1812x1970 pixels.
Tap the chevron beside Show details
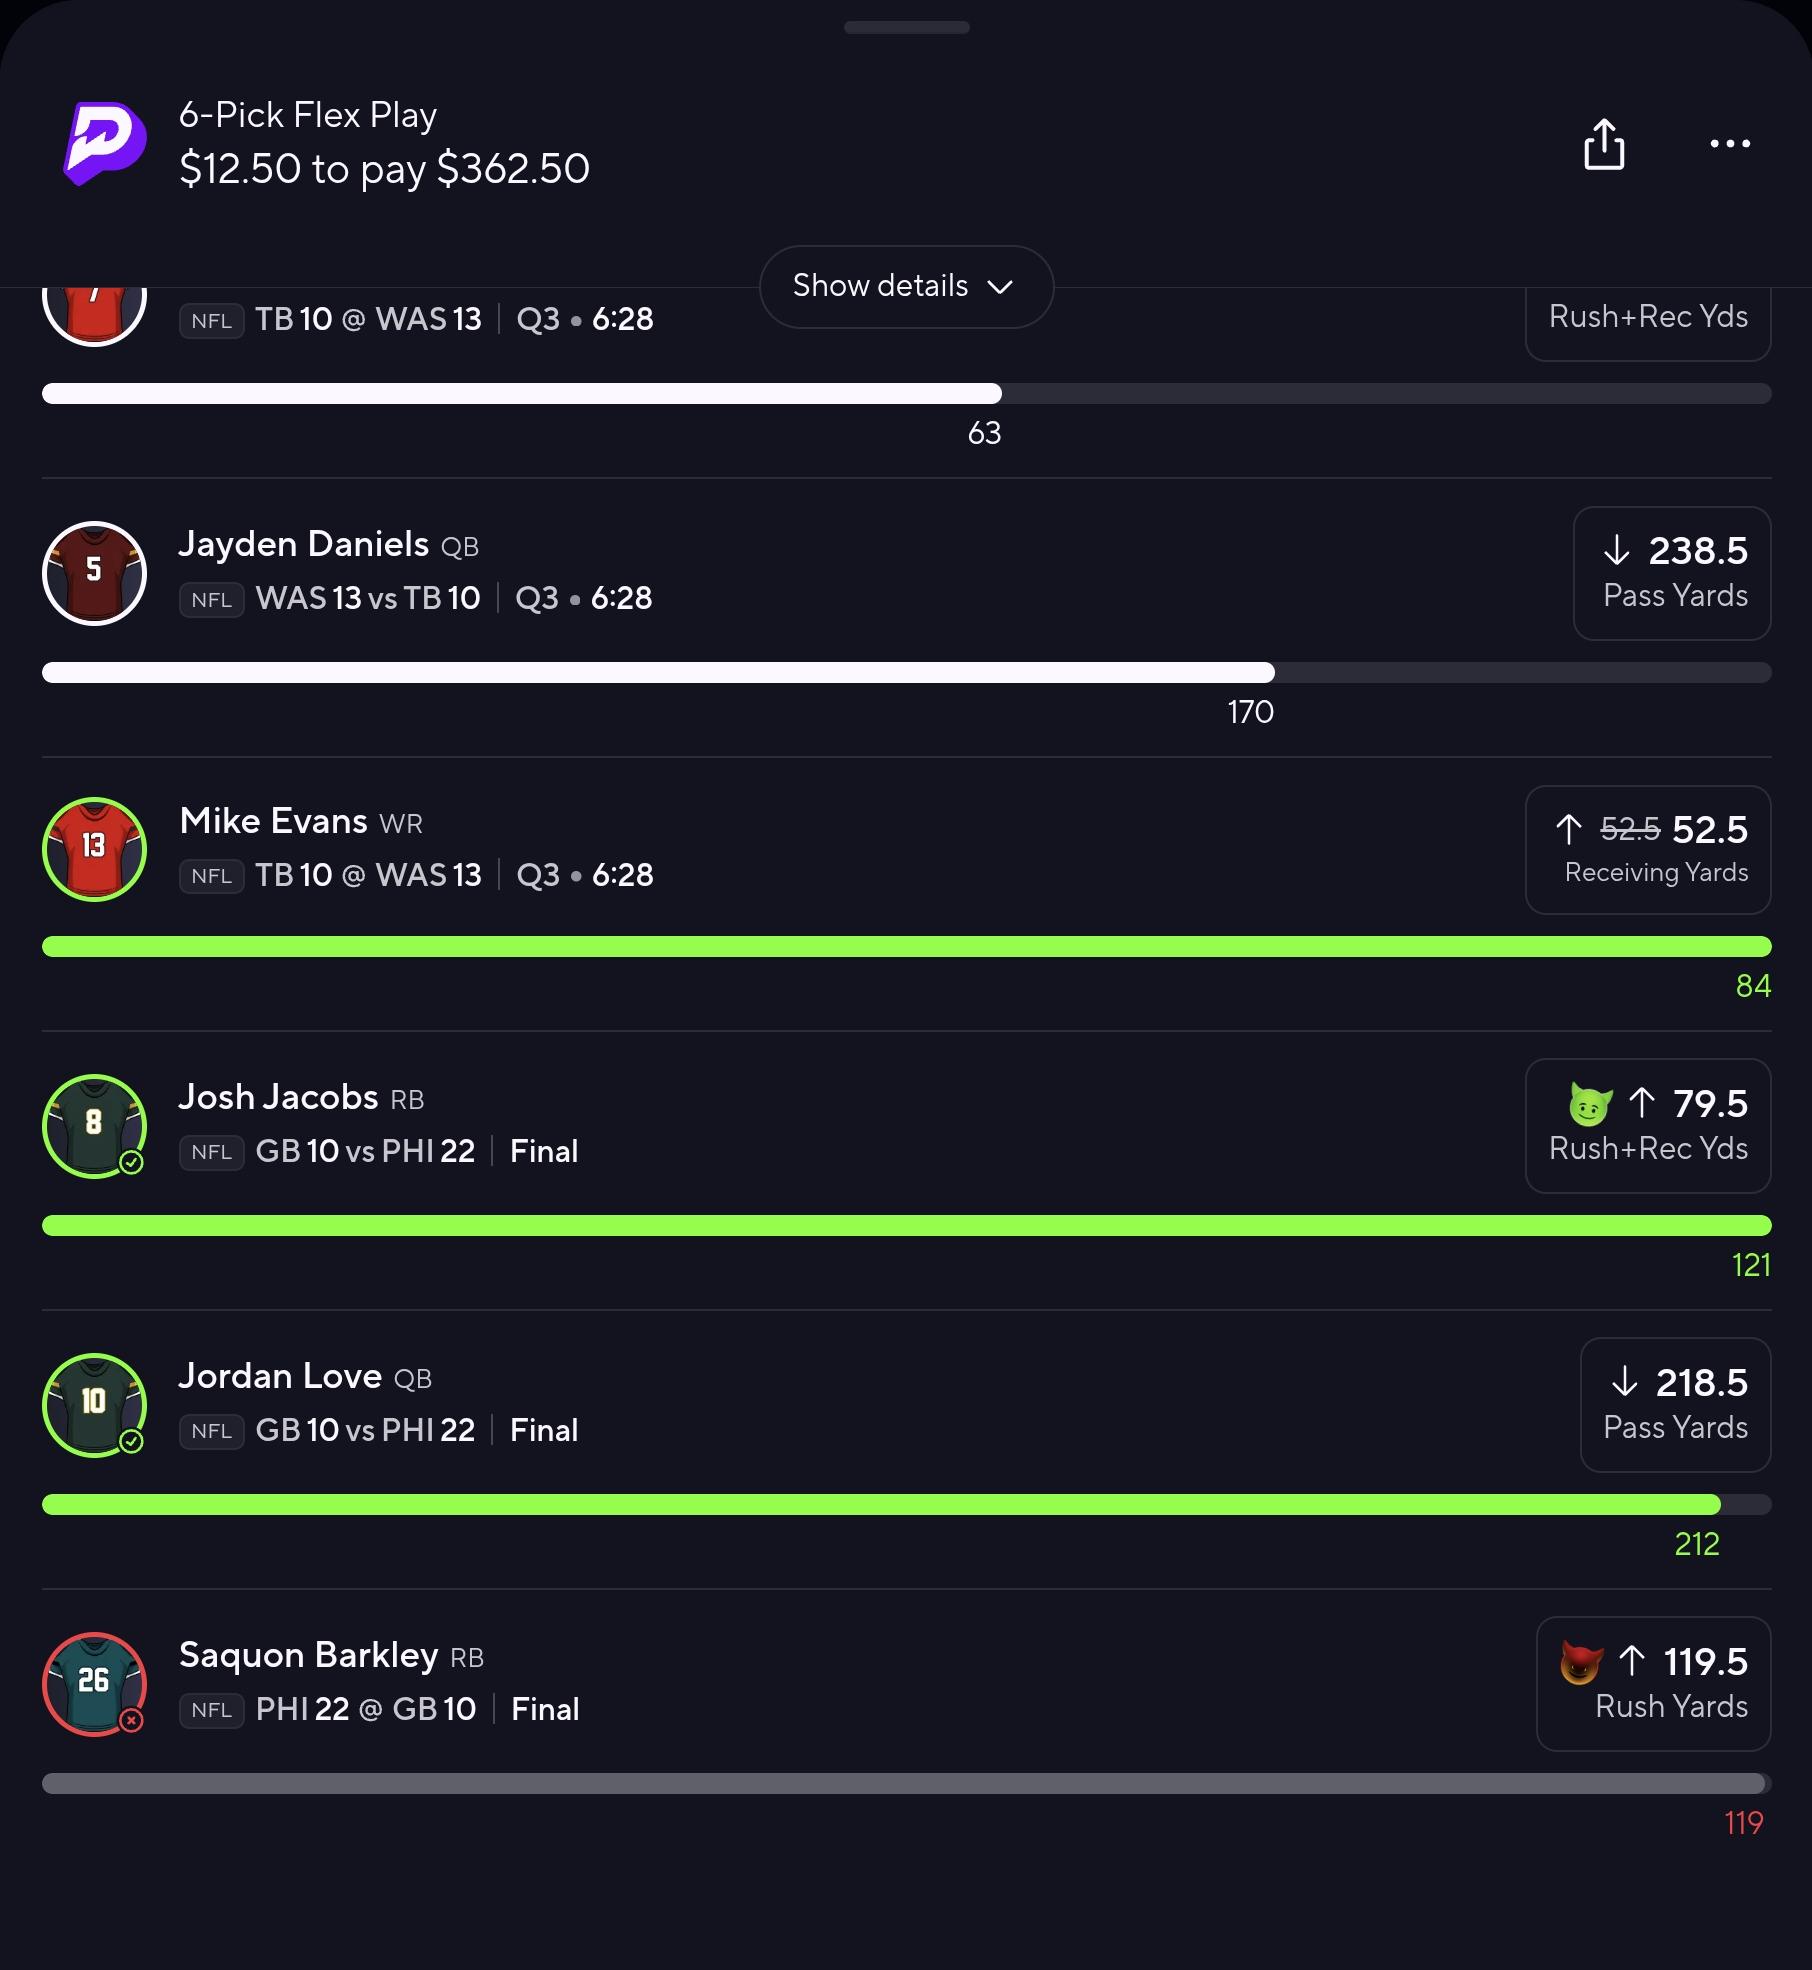(x=1000, y=287)
